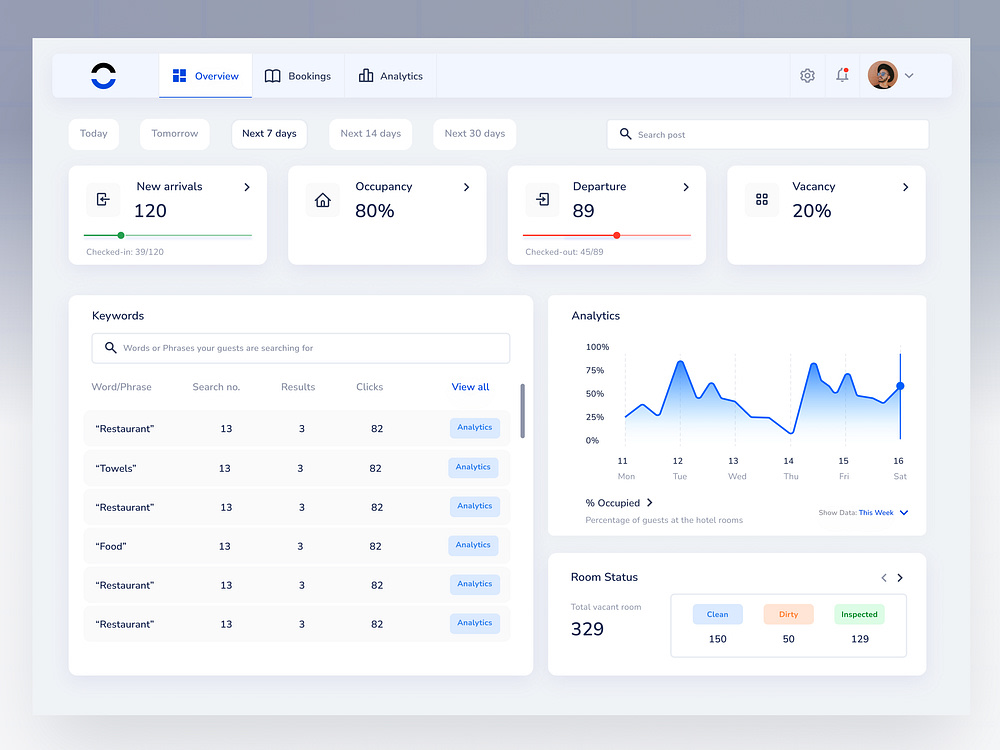The height and width of the screenshot is (750, 1000).
Task: Click the Keywords list scrollbar
Action: tap(522, 411)
